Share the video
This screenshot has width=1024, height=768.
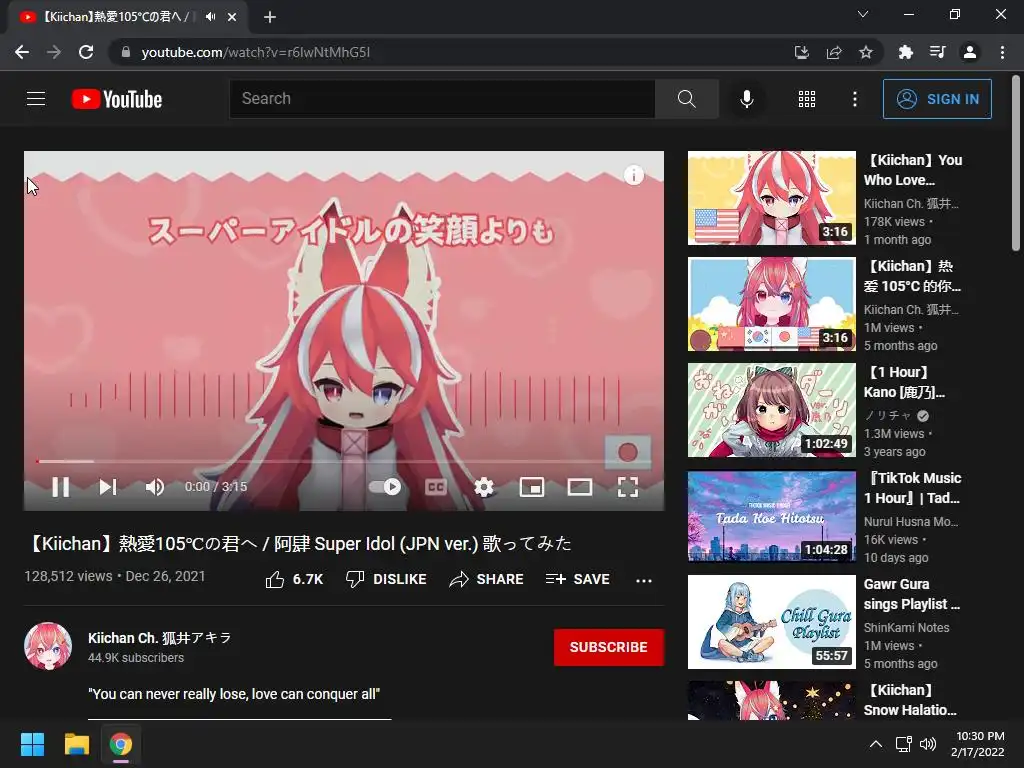click(486, 579)
